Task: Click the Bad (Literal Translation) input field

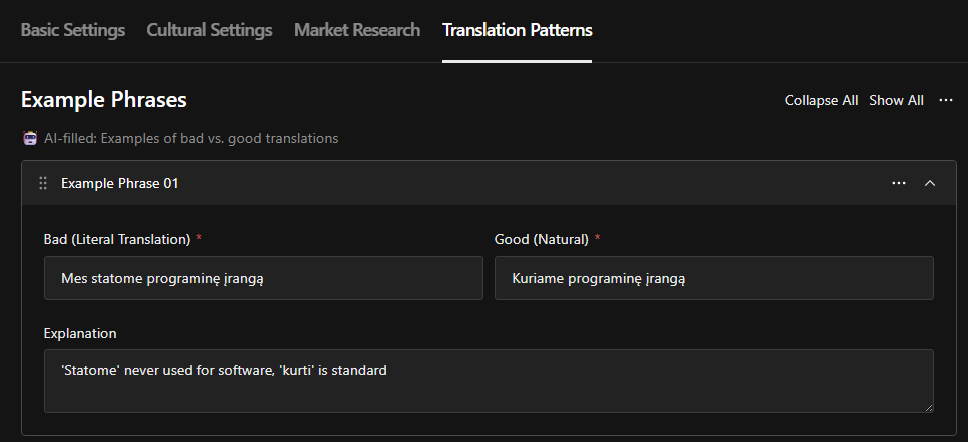Action: tap(263, 278)
